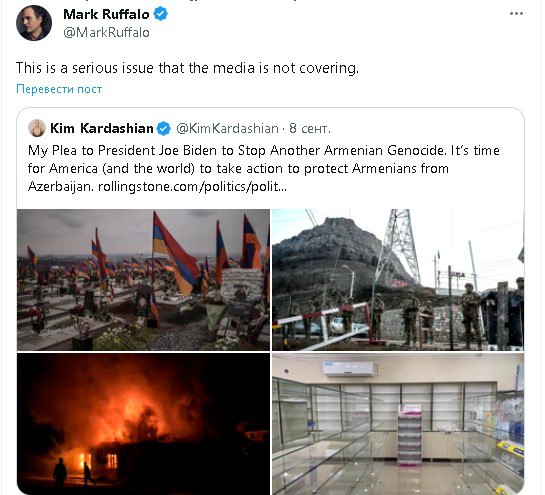The height and width of the screenshot is (495, 545).
Task: Click the quoted Kim Kardashian post text
Action: [264, 169]
